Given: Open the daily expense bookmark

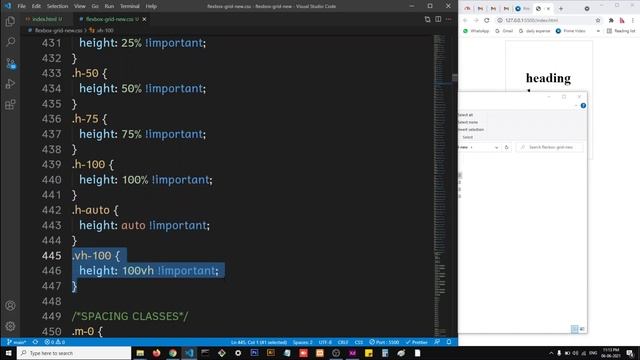Looking at the screenshot, I should click(x=534, y=31).
